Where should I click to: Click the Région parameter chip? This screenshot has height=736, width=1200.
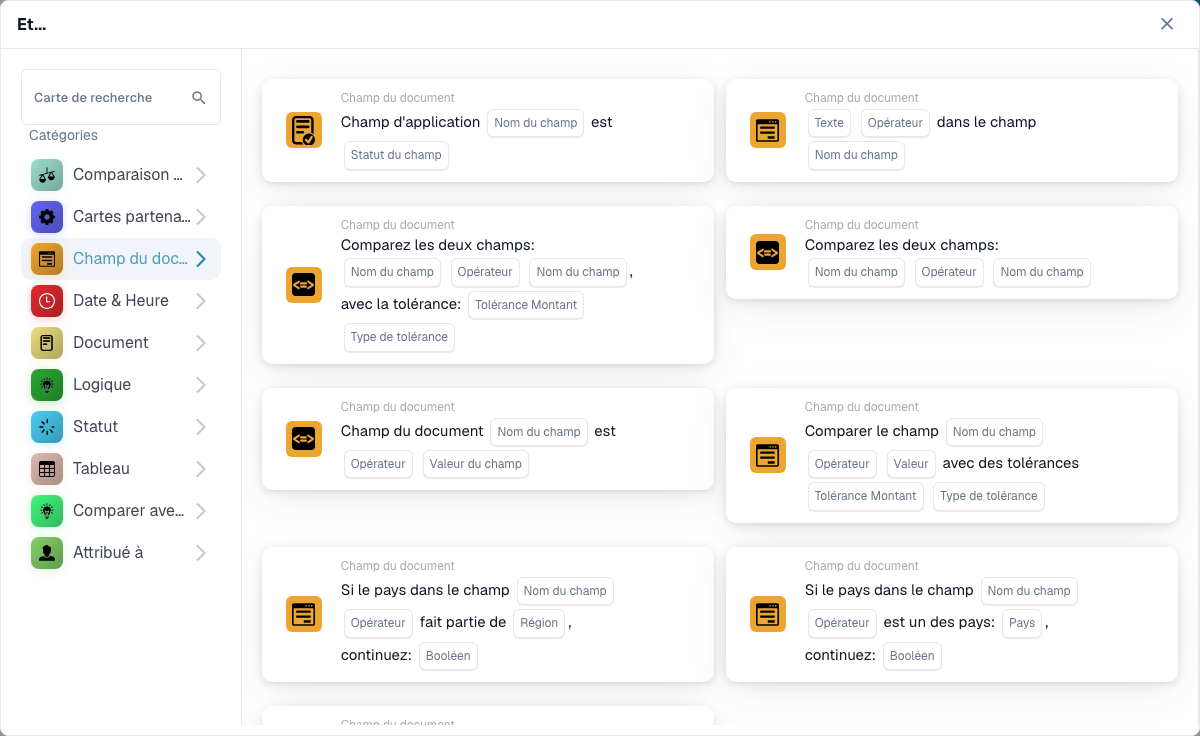539,623
